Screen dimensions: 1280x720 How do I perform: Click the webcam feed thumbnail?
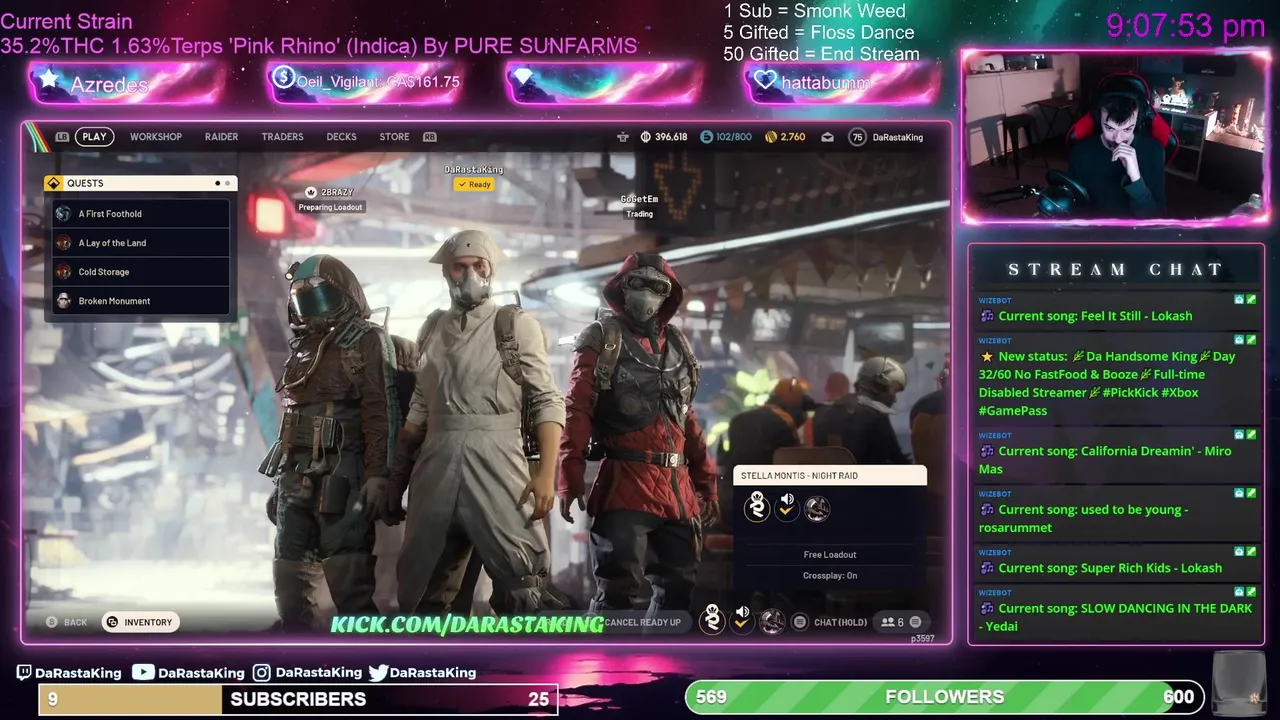[1115, 135]
